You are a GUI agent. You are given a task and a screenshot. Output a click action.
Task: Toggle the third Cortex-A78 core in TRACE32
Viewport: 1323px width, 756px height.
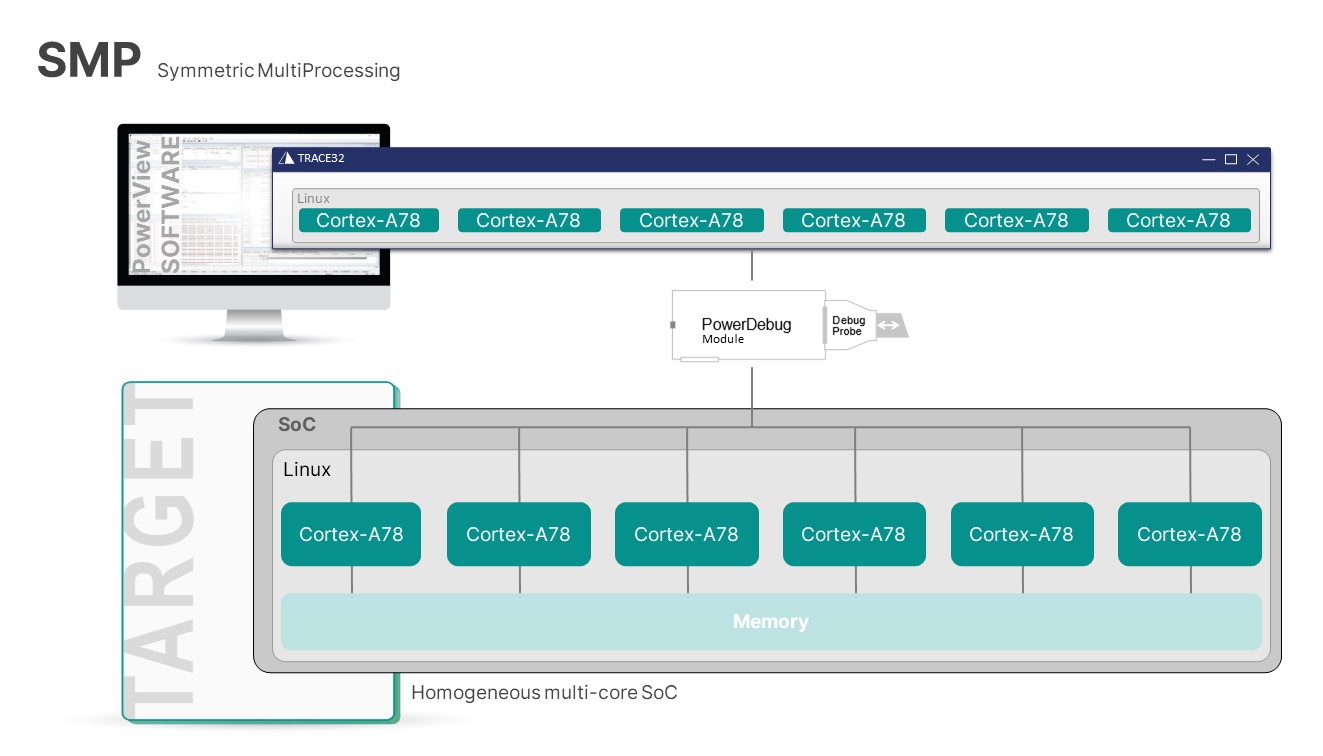coord(692,220)
